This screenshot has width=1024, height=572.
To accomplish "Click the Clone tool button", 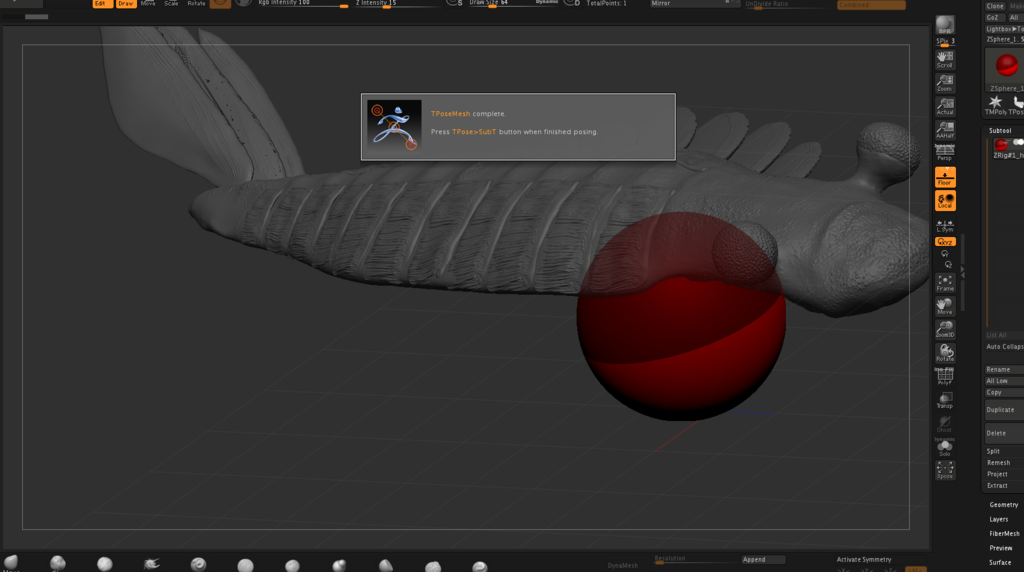I will click(995, 6).
